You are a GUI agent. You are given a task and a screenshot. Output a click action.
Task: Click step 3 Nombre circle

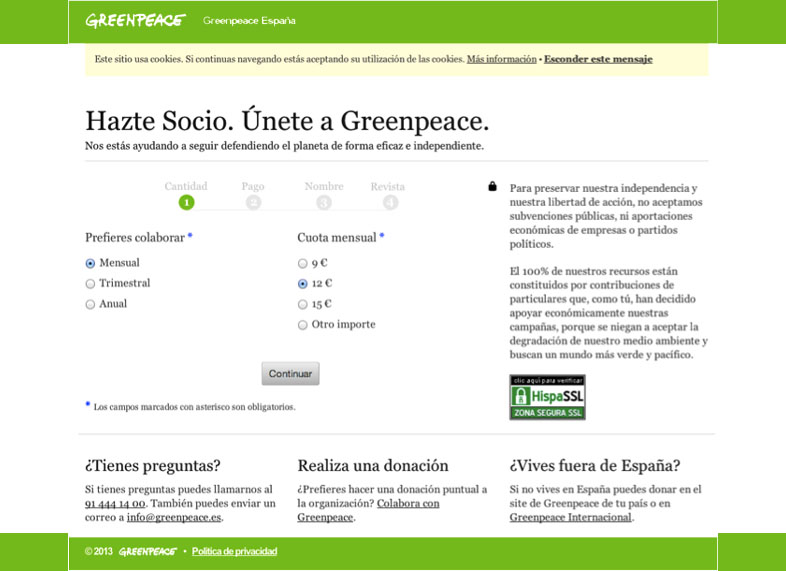tap(324, 203)
